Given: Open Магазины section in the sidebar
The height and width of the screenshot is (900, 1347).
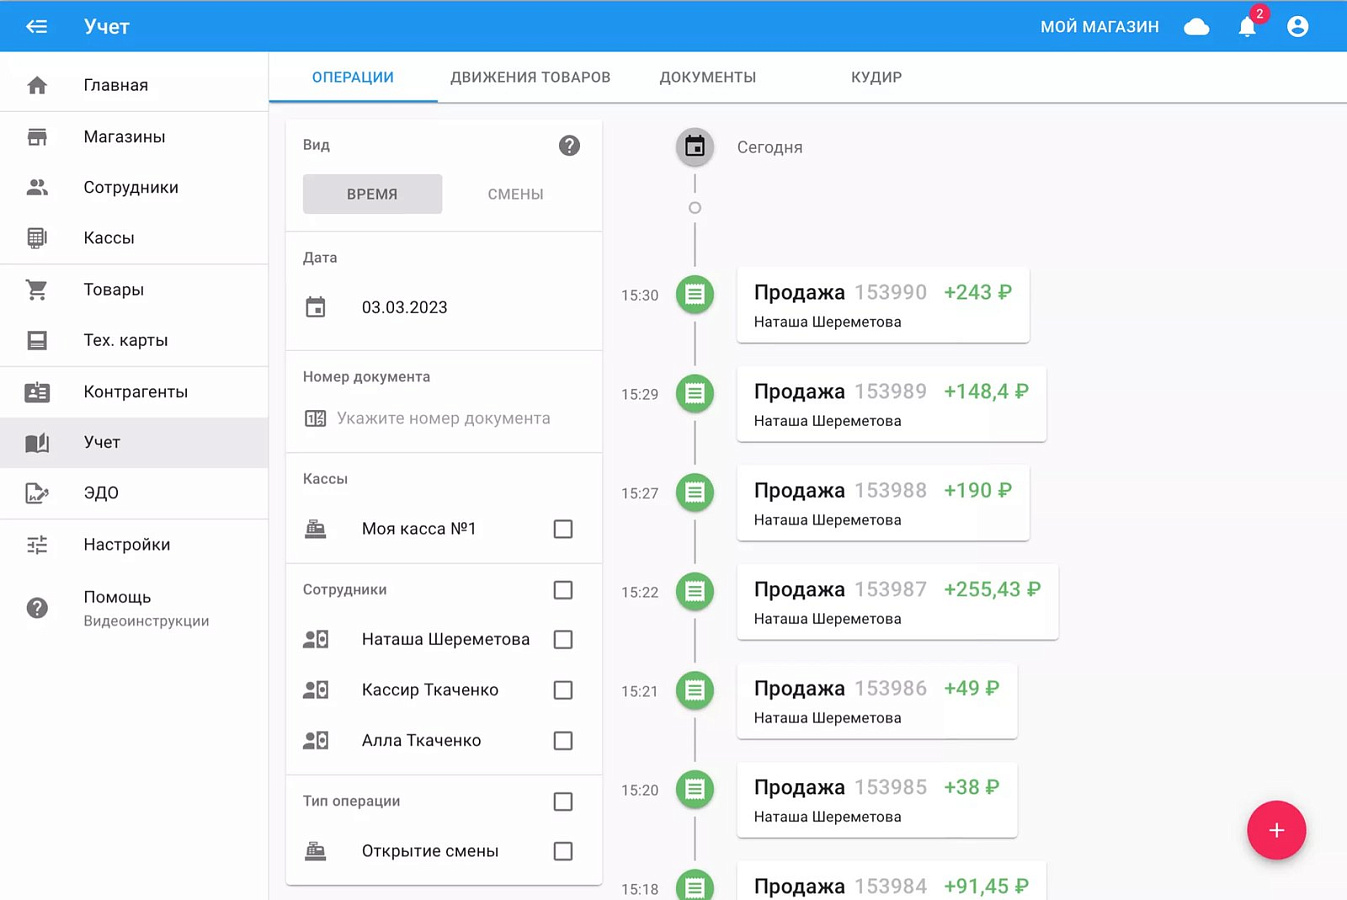Looking at the screenshot, I should click(134, 137).
